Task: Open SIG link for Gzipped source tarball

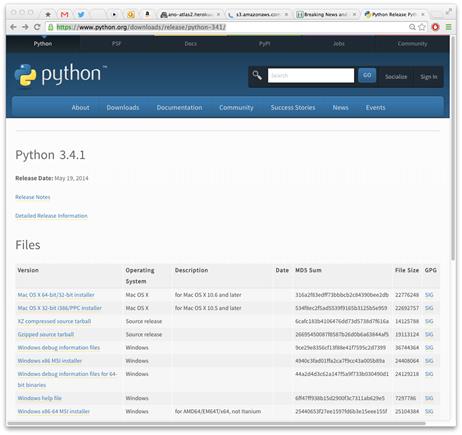Action: coord(429,334)
